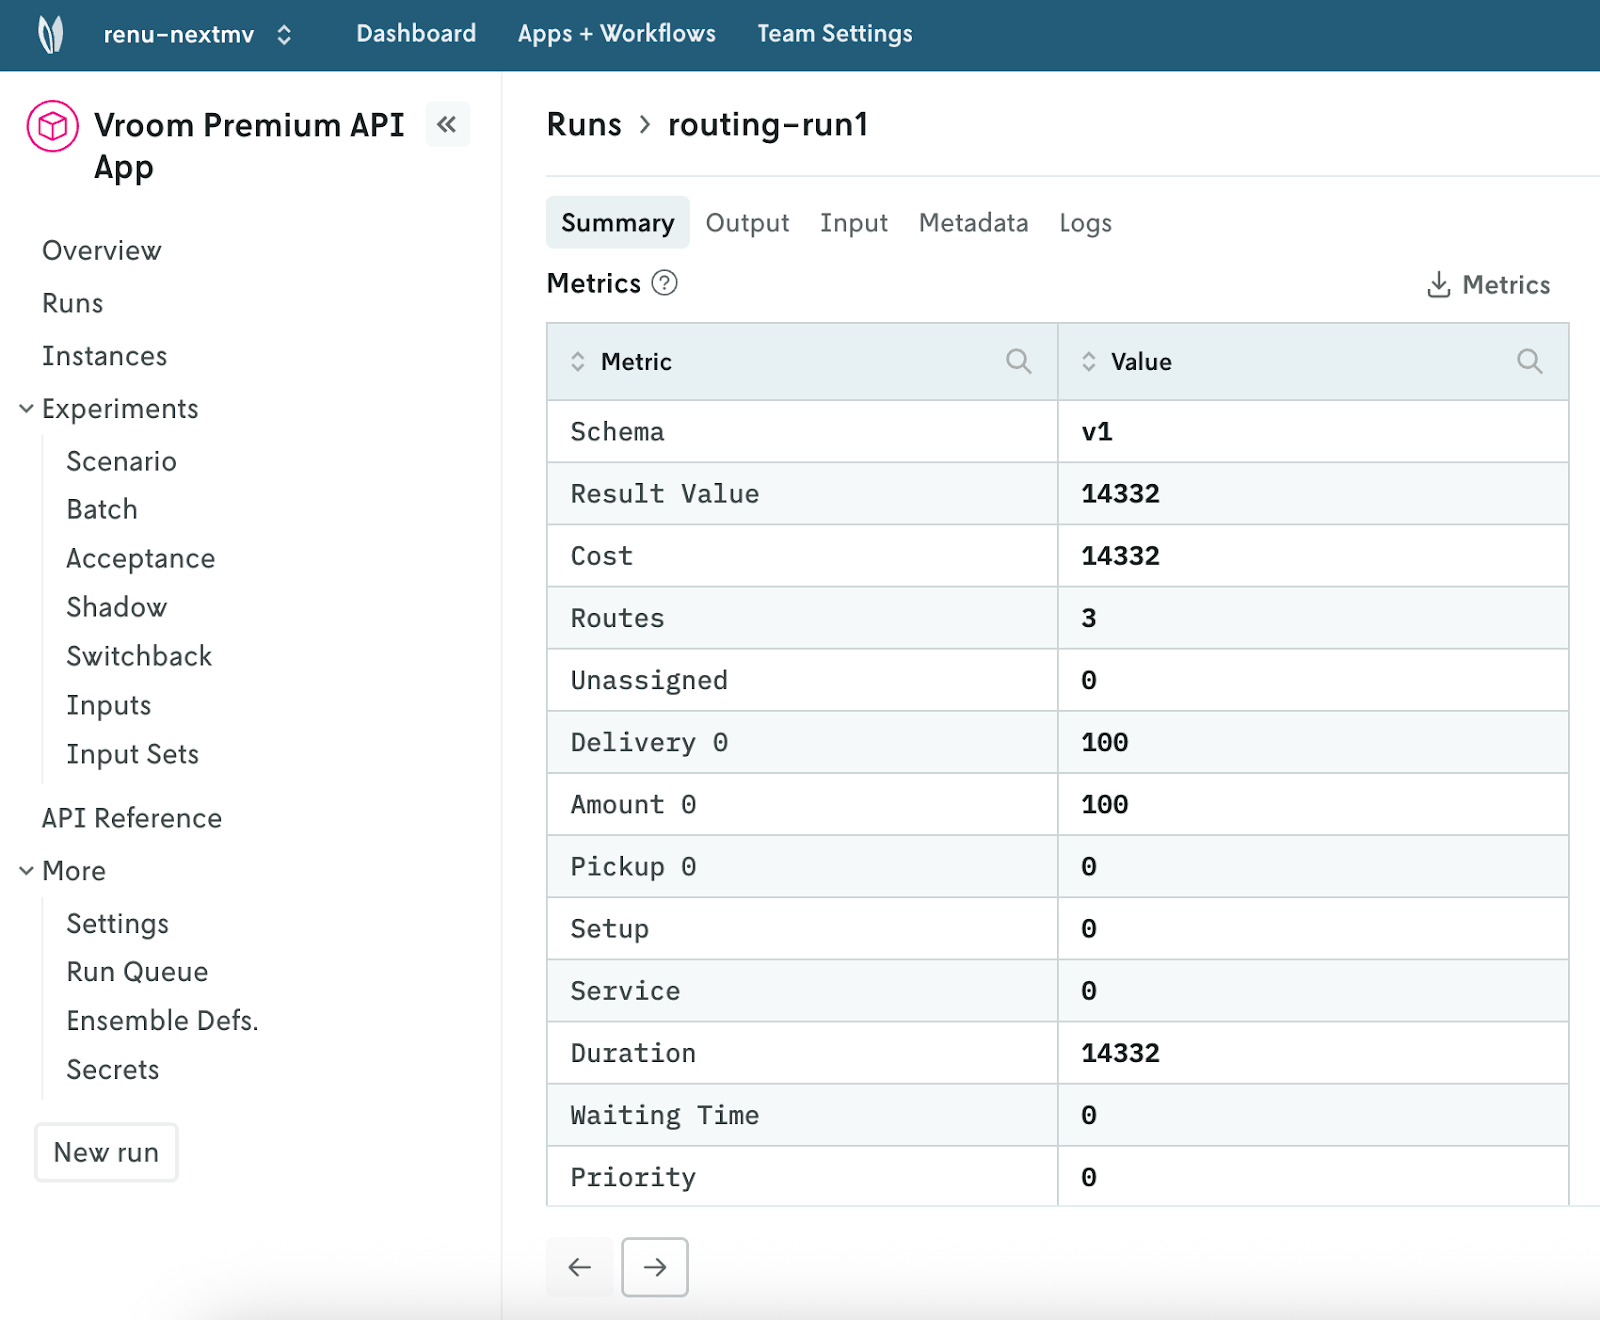Open Scenario experiments
Viewport: 1600px width, 1320px height.
click(122, 462)
